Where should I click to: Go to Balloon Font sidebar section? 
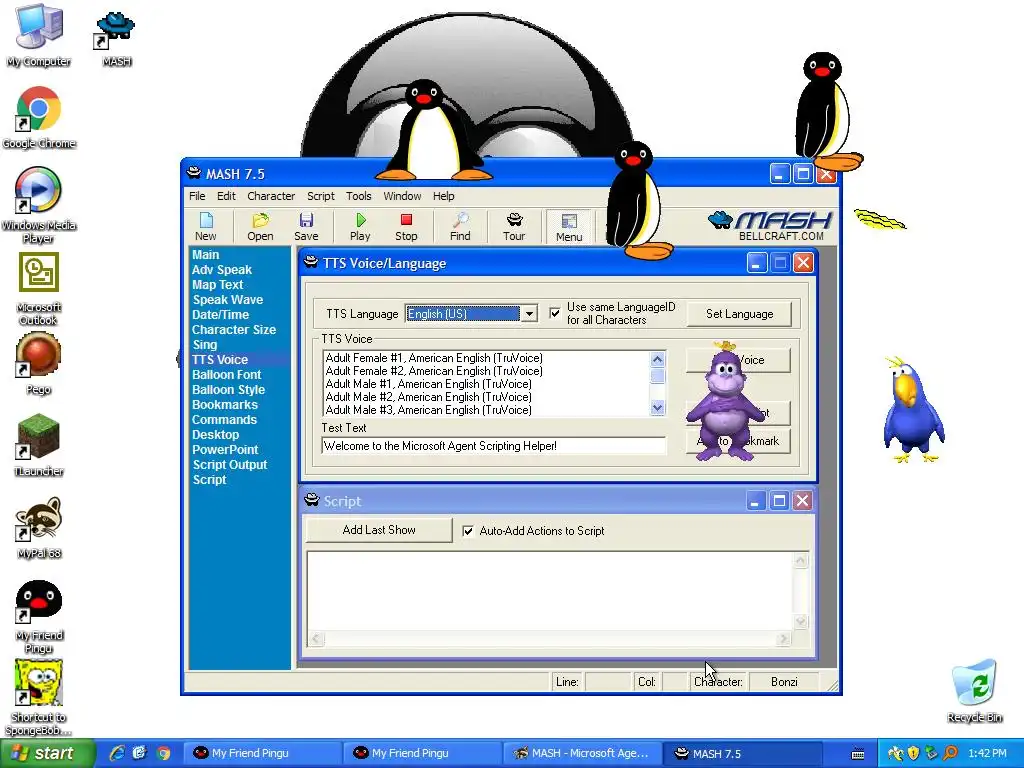pyautogui.click(x=226, y=375)
